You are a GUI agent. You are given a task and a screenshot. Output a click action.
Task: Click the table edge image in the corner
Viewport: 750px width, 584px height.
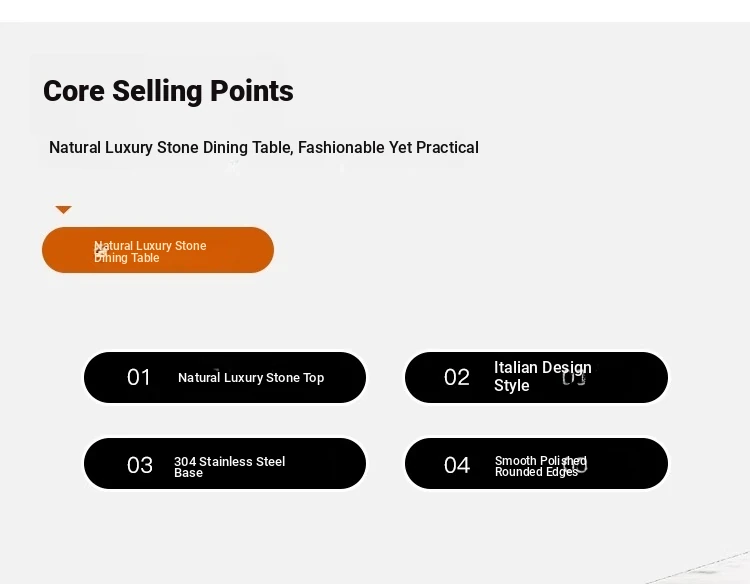(x=703, y=568)
